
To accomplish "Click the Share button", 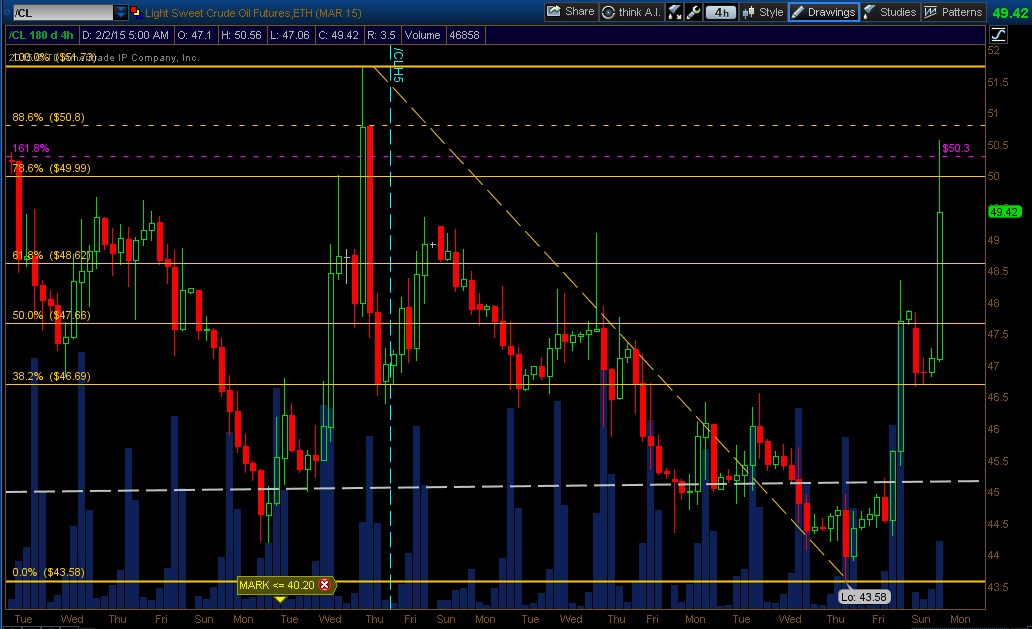I will click(571, 12).
